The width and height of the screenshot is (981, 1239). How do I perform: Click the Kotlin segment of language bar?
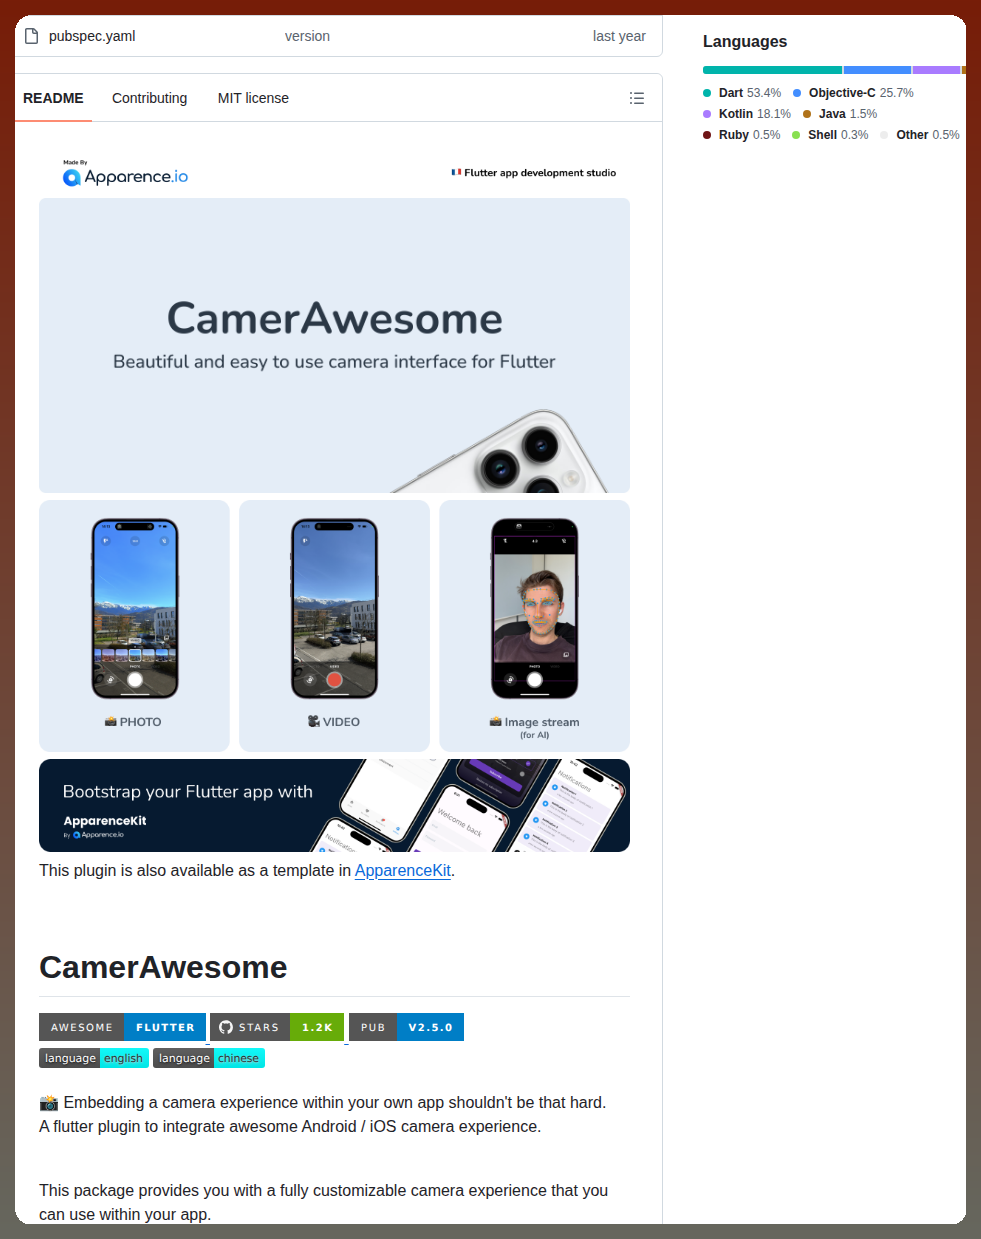tap(936, 70)
